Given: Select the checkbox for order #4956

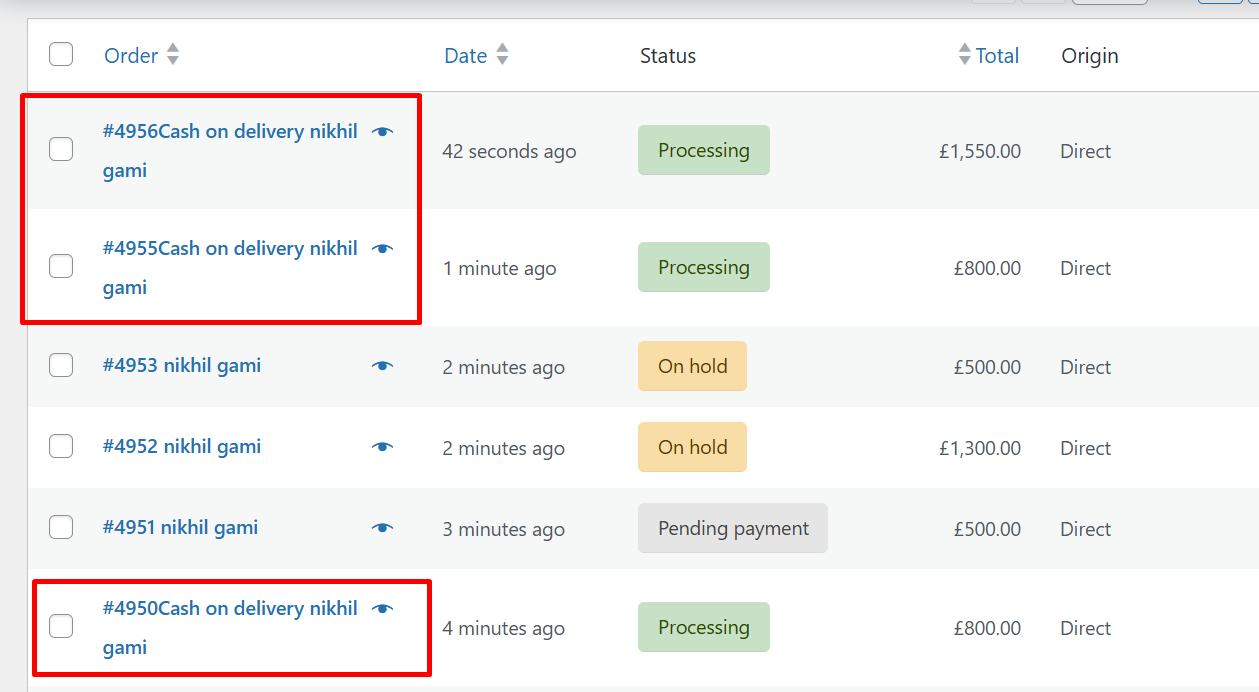Looking at the screenshot, I should tap(61, 149).
